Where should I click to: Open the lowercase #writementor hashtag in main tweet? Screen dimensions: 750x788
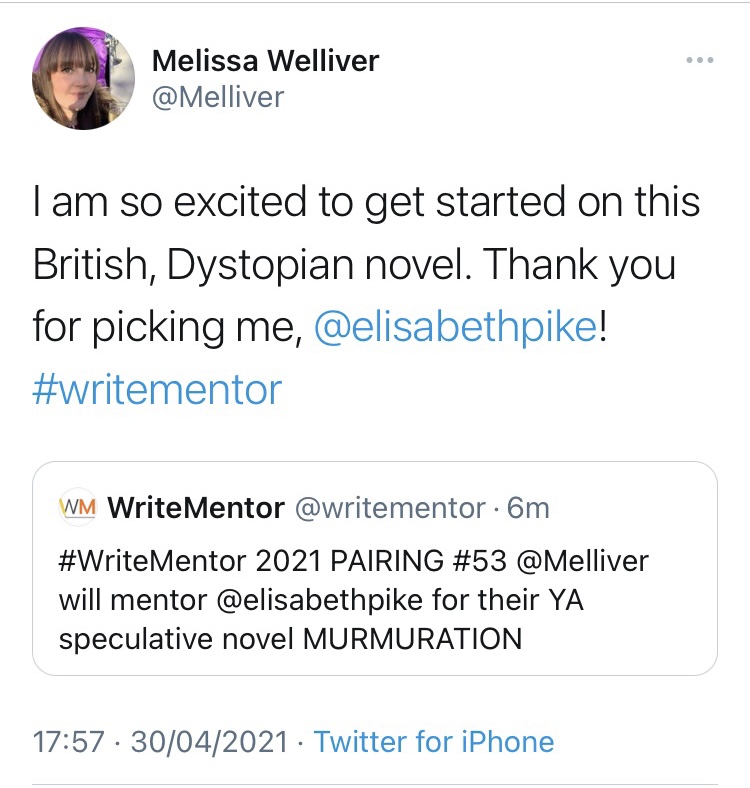(158, 390)
